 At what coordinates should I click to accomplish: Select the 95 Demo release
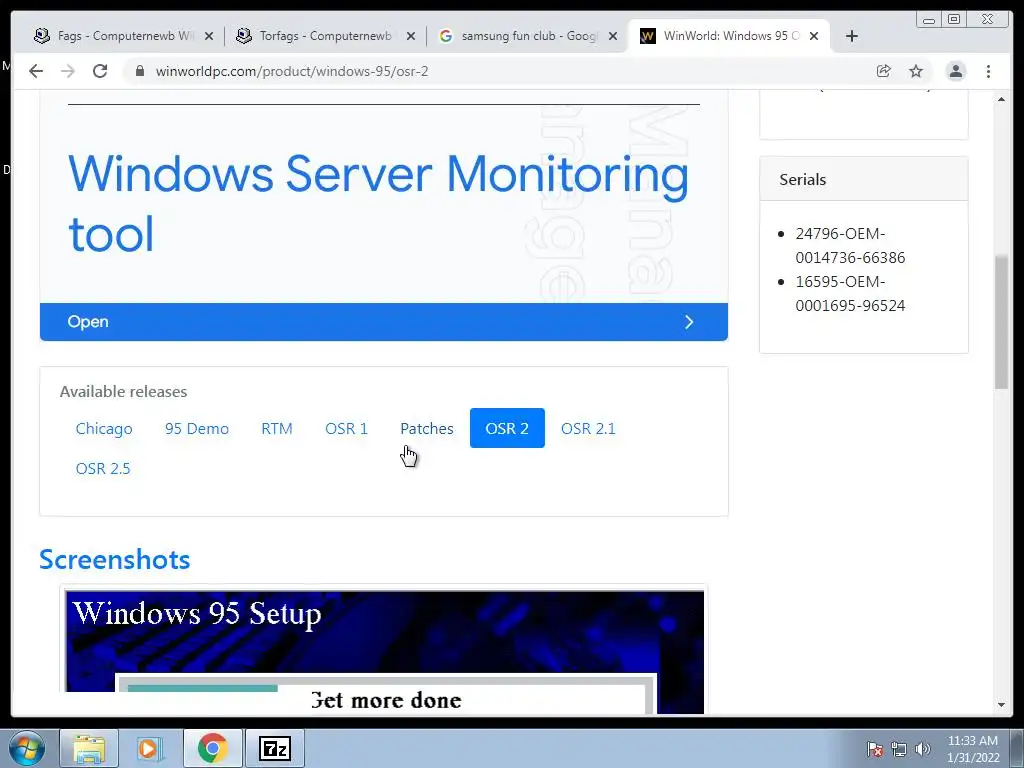197,428
